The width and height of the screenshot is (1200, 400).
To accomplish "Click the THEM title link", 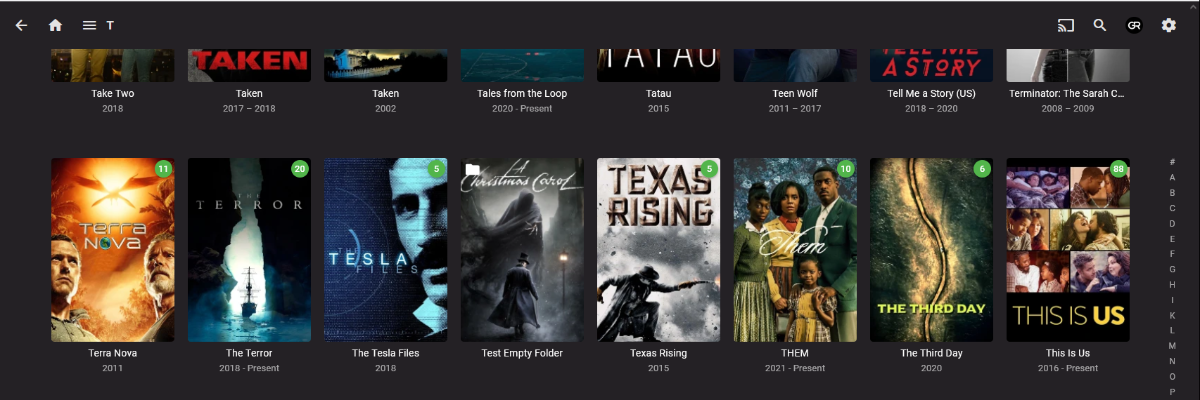I will click(795, 353).
